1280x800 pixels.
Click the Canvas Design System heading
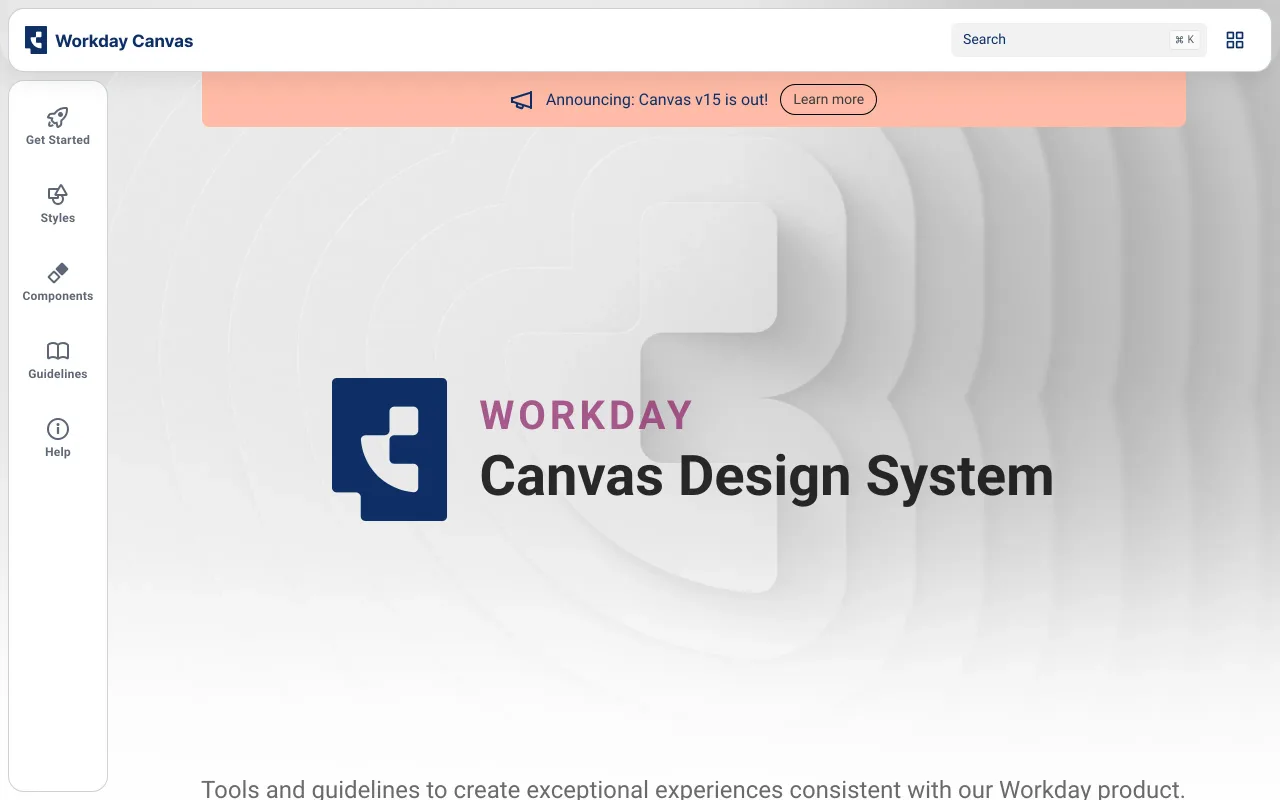coord(767,477)
